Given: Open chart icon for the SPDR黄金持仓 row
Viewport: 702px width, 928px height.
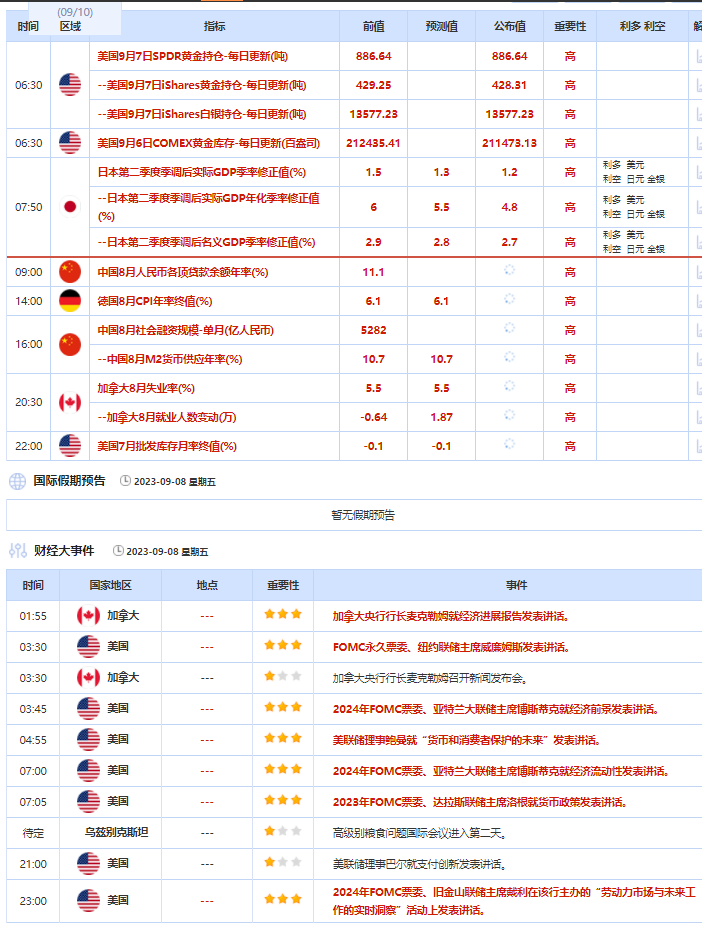Looking at the screenshot, I should [698, 57].
